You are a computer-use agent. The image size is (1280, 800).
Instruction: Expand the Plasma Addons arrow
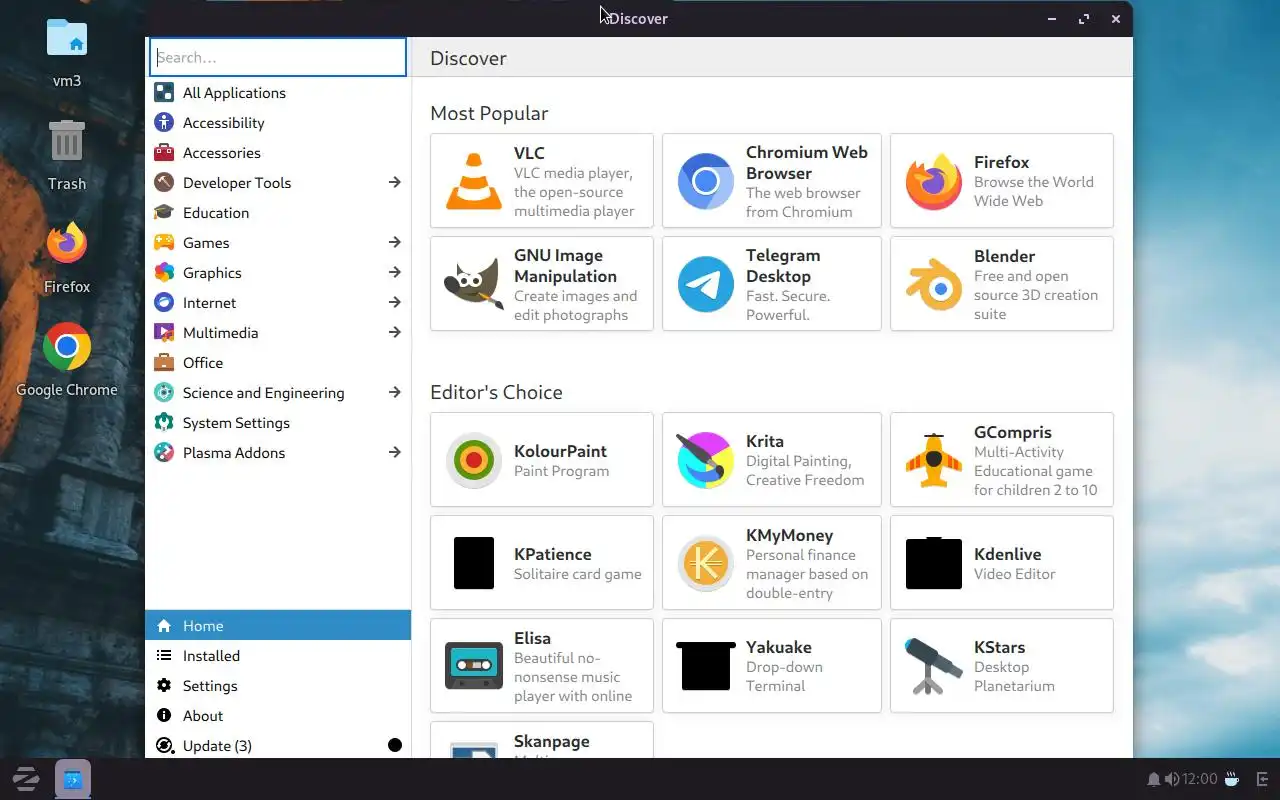(x=395, y=452)
